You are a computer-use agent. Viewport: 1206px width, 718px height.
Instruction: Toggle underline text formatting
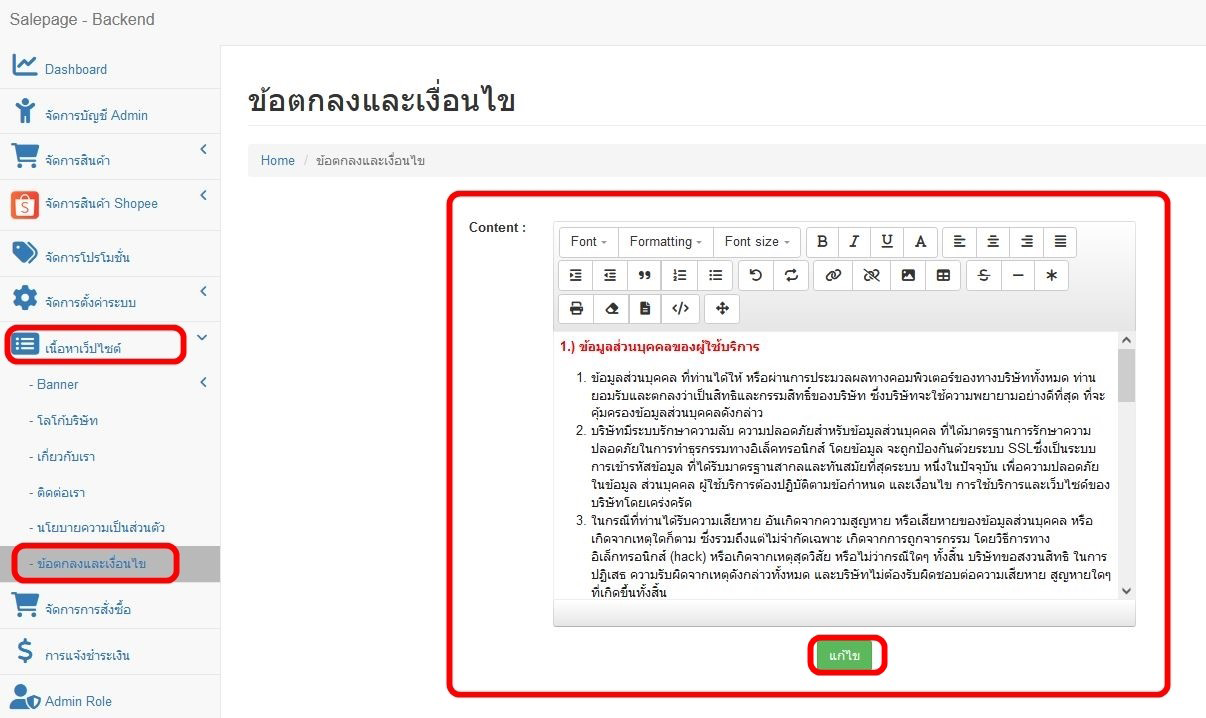coord(887,242)
